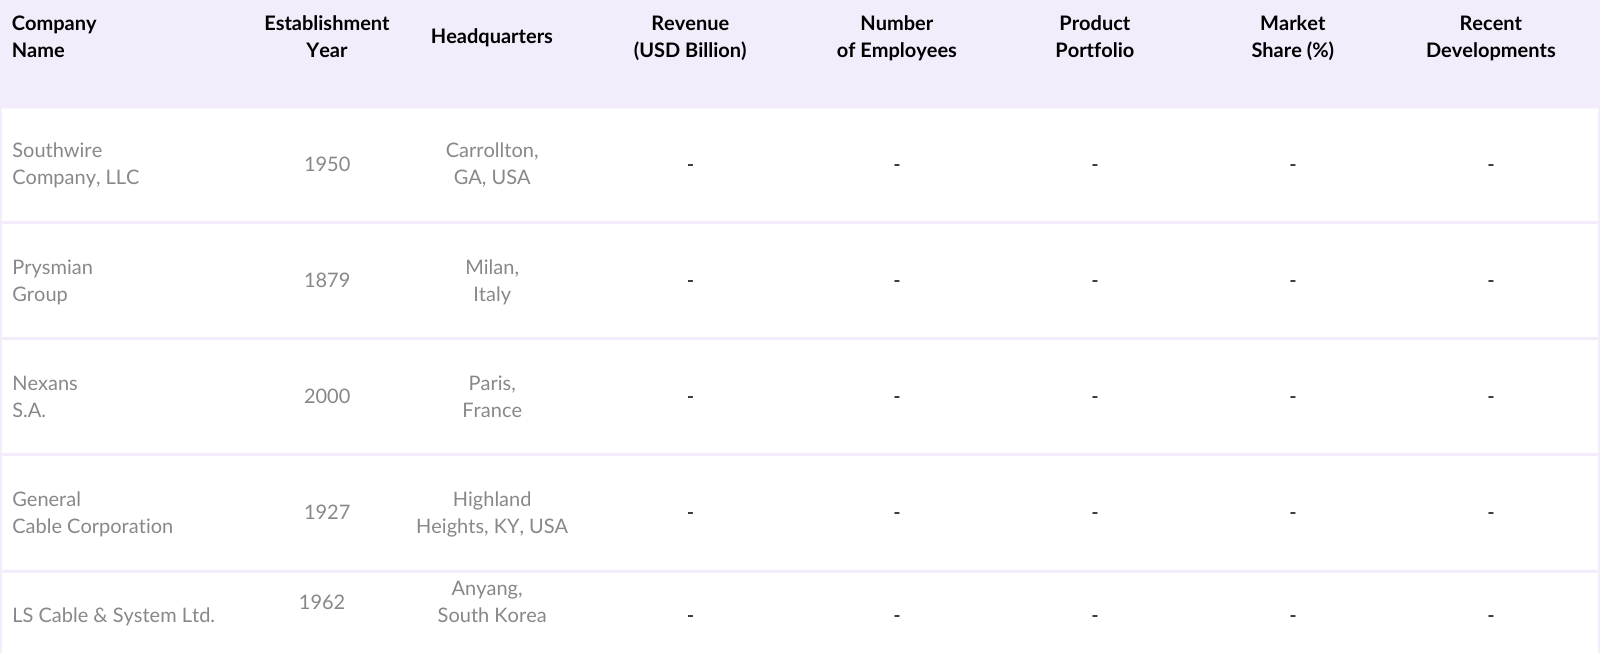Click LS Cable & System Ltd. entry

click(113, 615)
